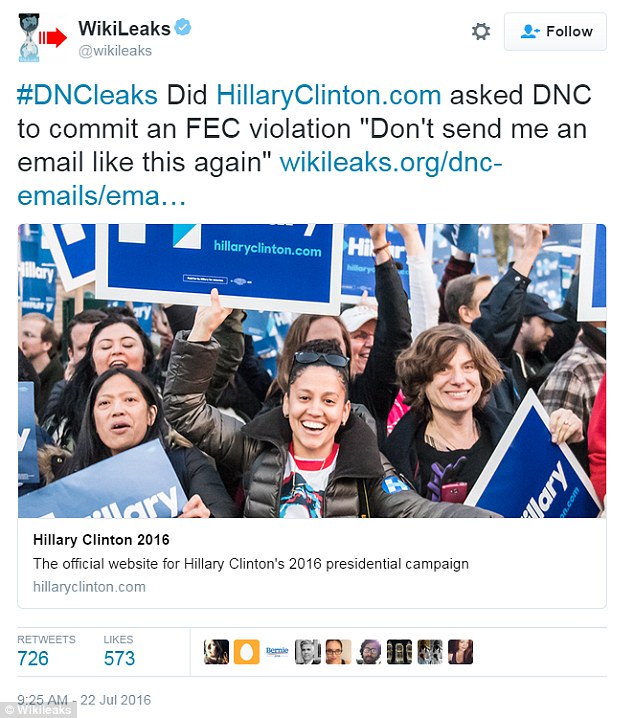Click the orange egg avatar
634x718 pixels.
[x=247, y=652]
